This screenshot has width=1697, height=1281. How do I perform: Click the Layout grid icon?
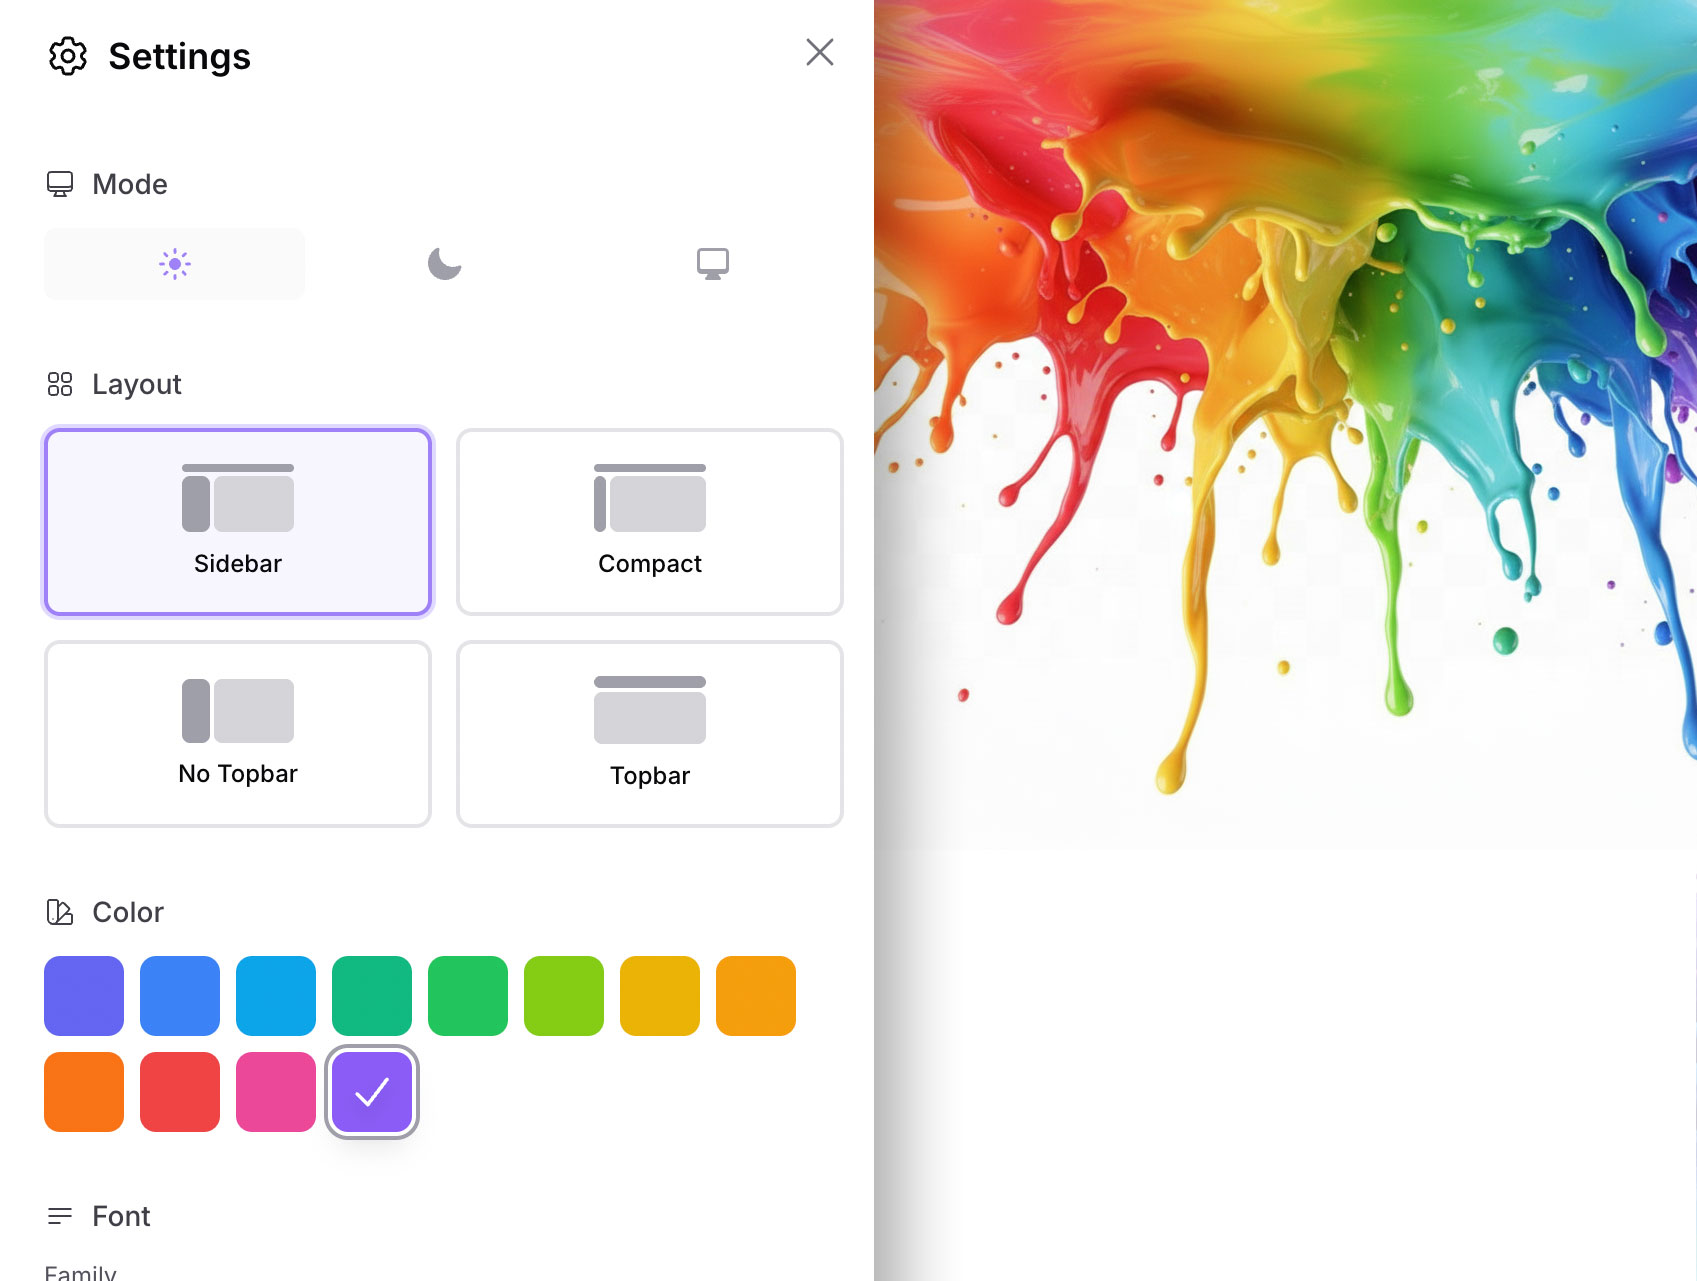click(60, 384)
